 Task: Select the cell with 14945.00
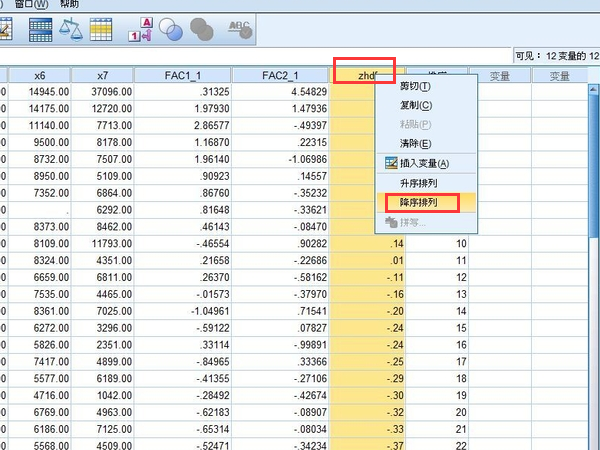point(40,92)
